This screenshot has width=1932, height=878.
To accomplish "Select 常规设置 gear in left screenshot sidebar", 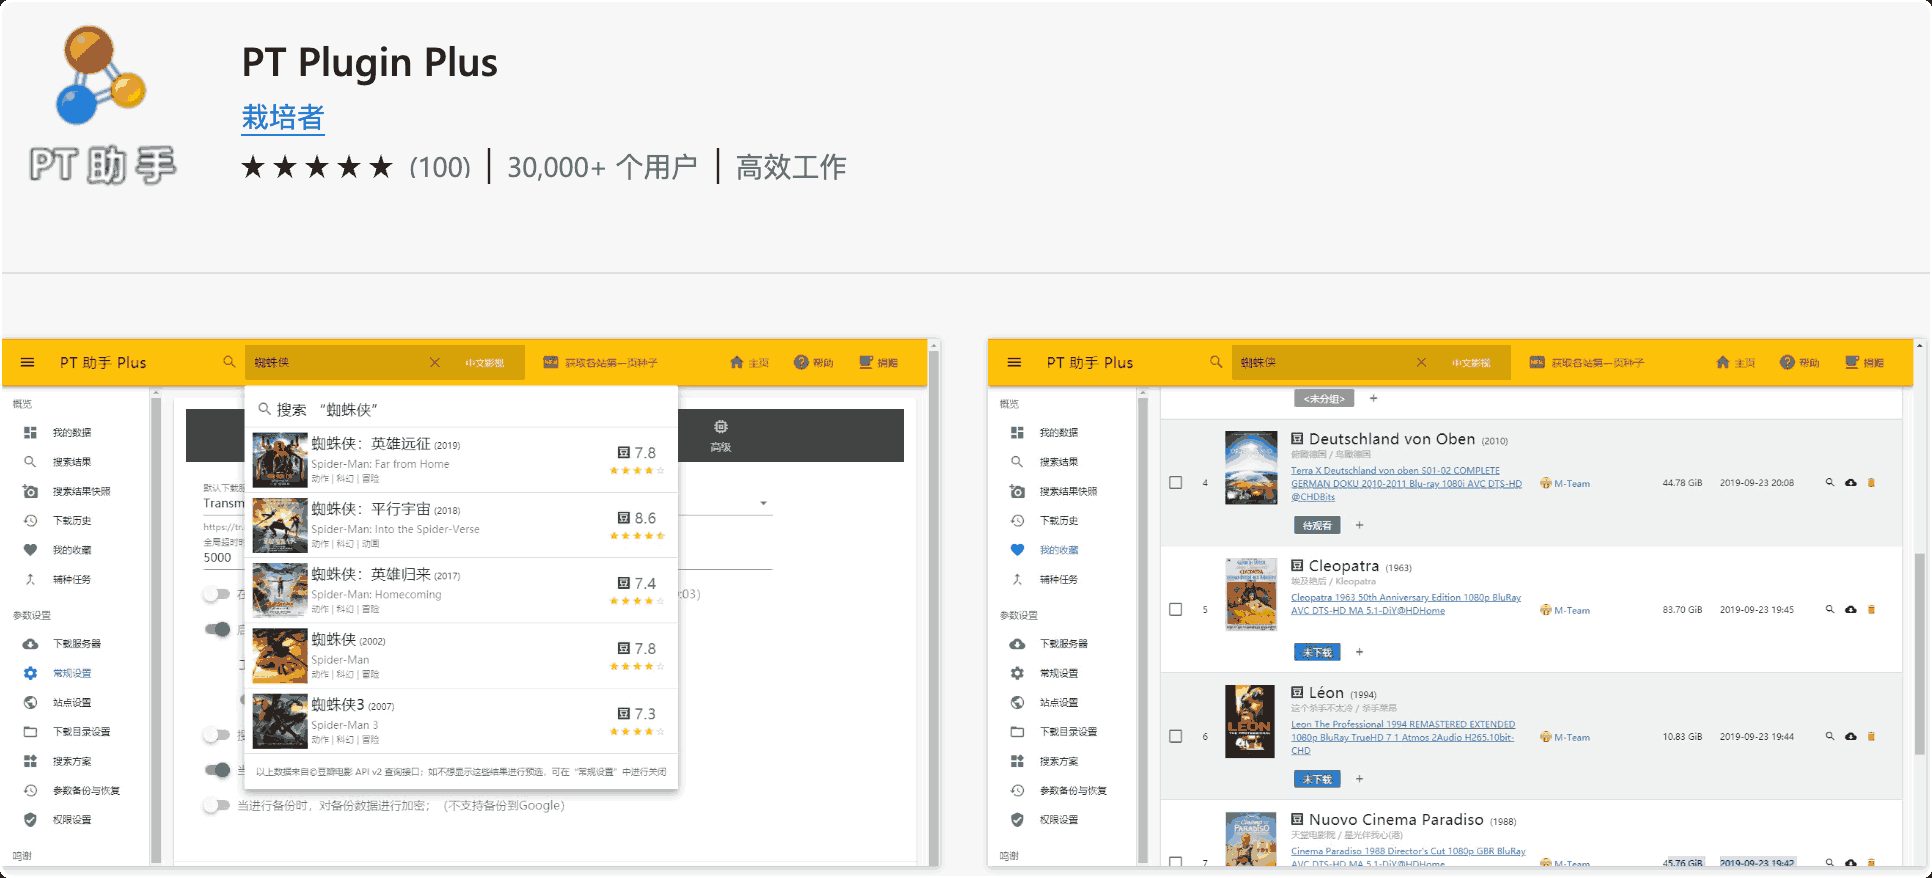I will (x=30, y=674).
